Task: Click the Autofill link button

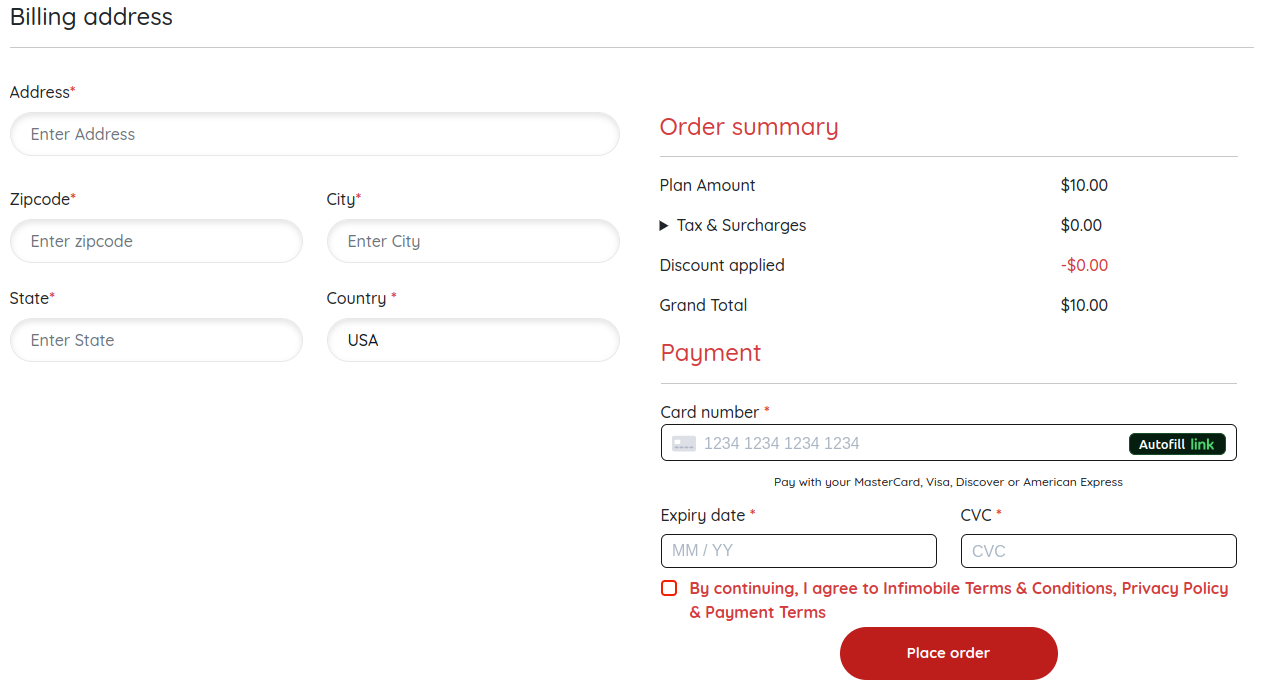Action: [x=1177, y=444]
